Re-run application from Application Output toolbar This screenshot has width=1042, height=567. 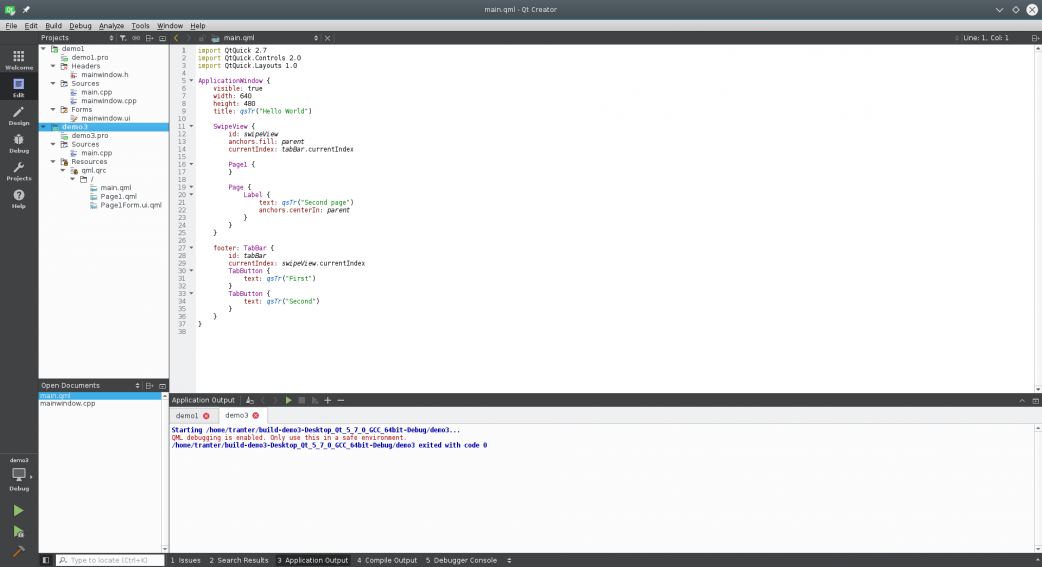click(288, 400)
